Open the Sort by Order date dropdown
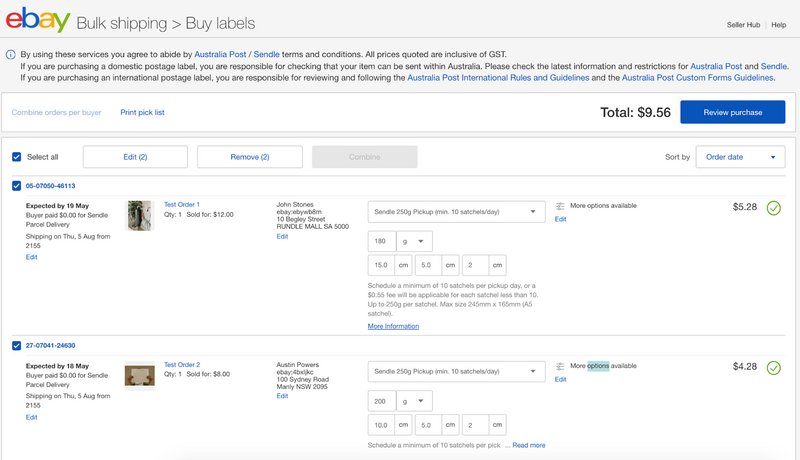800x460 pixels. coord(740,157)
